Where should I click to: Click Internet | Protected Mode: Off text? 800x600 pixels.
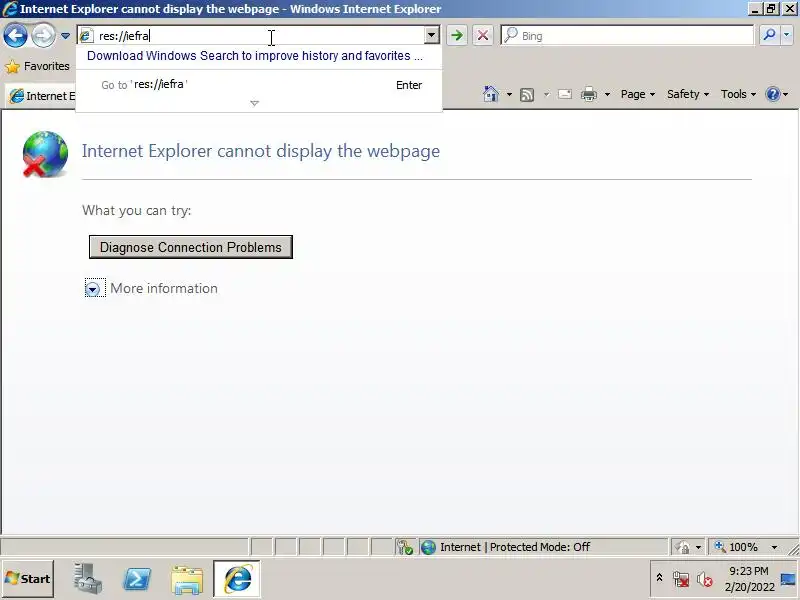click(515, 547)
